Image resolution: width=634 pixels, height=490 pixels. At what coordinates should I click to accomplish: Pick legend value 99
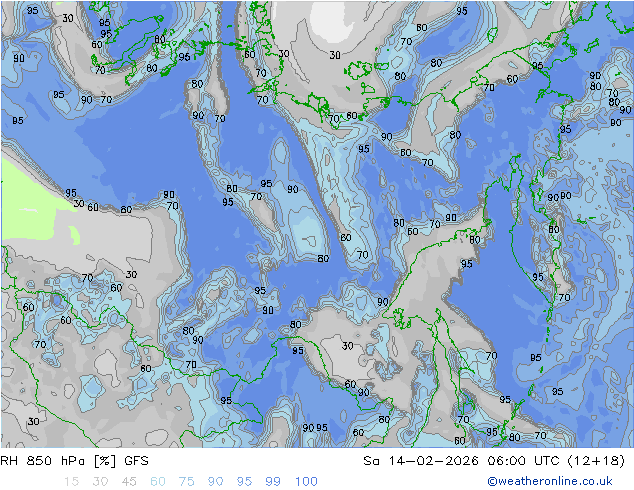click(x=273, y=482)
